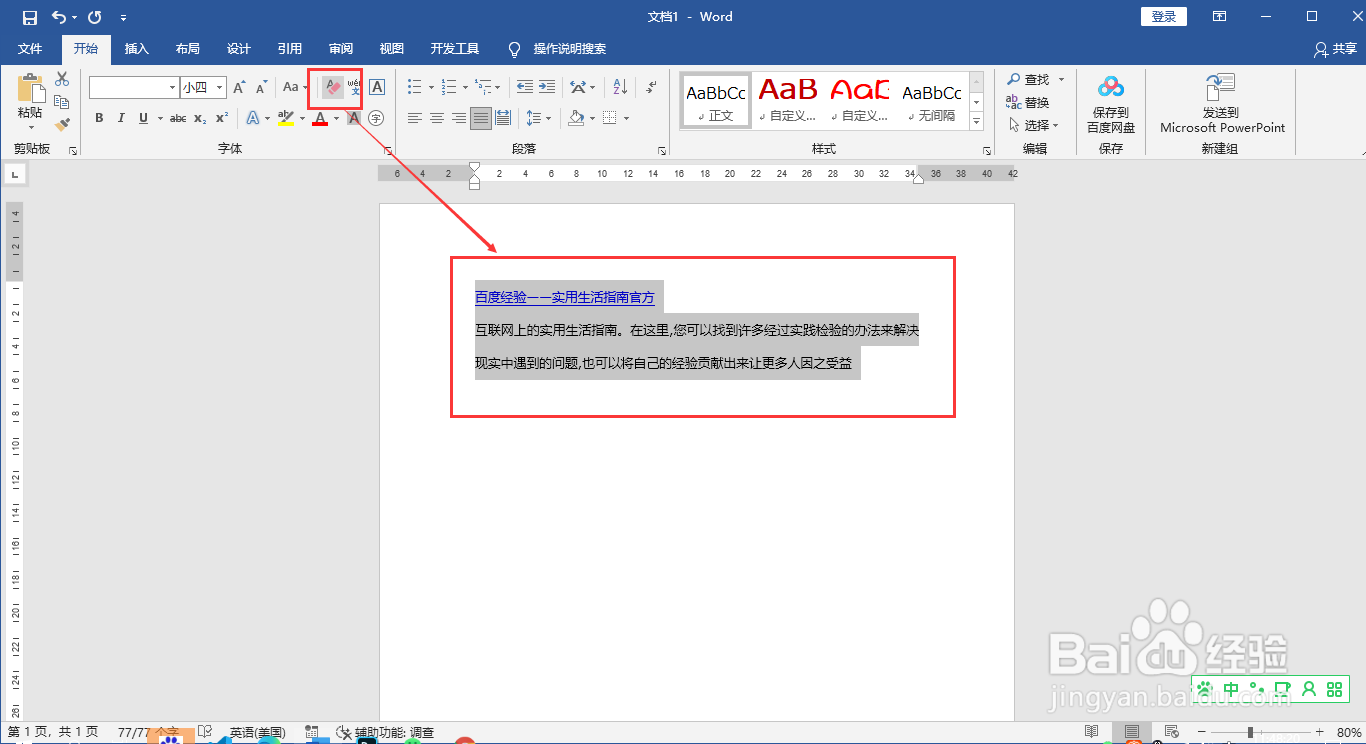Image resolution: width=1366 pixels, height=744 pixels.
Task: Clear all formatting with the eraser icon
Action: pyautogui.click(x=333, y=88)
